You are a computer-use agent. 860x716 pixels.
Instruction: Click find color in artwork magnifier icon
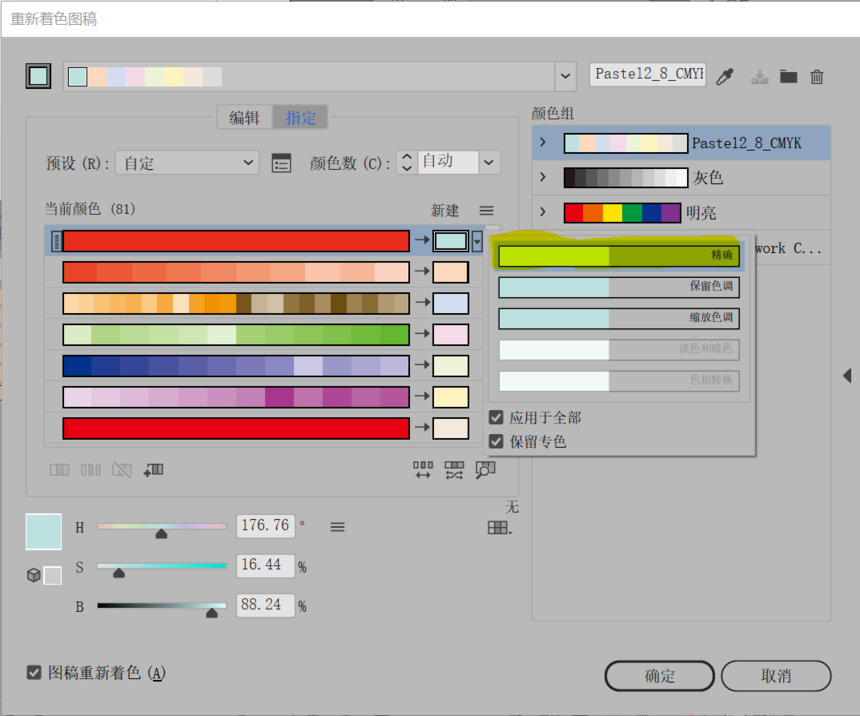point(485,470)
